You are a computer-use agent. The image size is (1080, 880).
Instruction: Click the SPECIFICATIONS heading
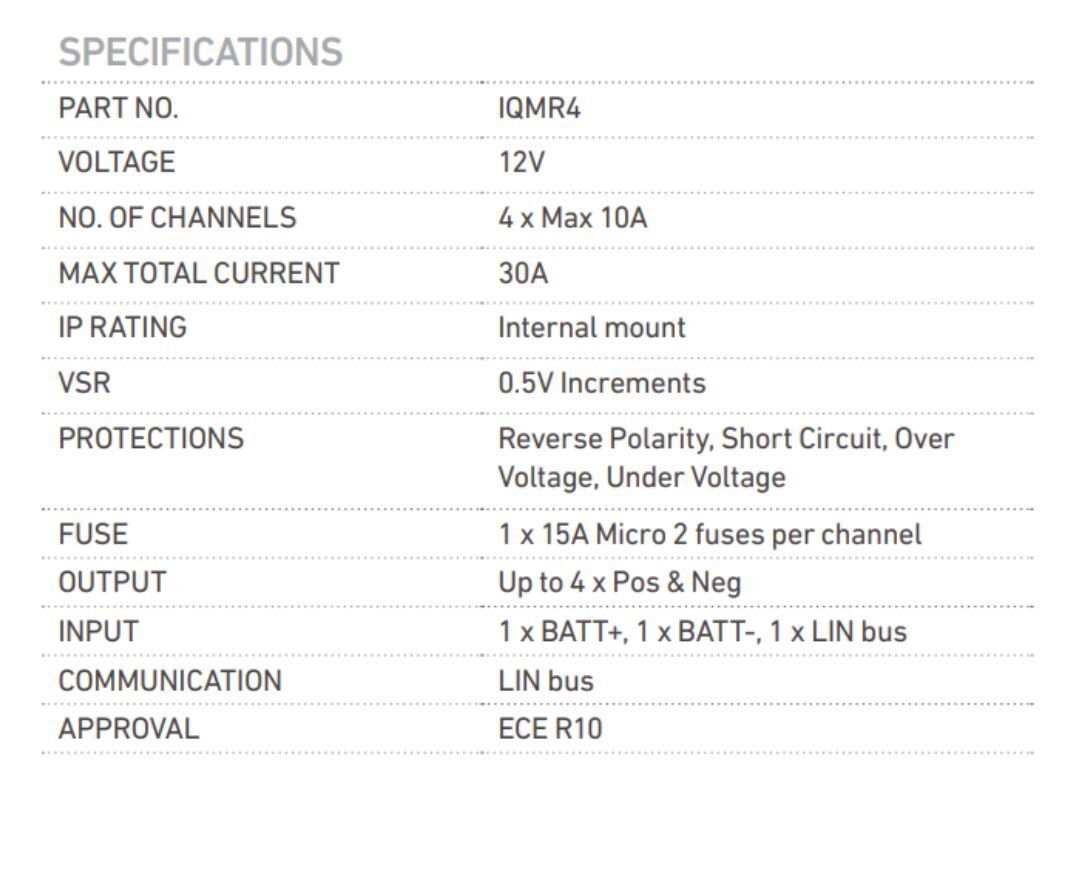click(200, 52)
